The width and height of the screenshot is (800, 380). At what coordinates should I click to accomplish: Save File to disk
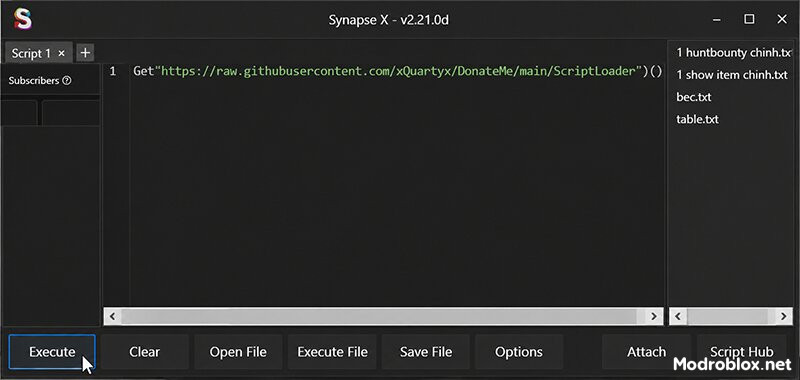[426, 352]
